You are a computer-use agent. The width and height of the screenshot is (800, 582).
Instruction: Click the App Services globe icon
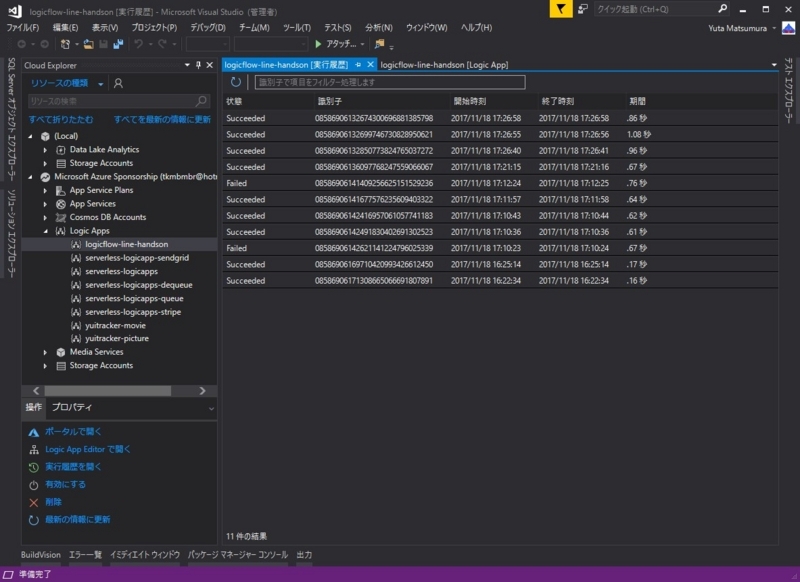coord(61,204)
